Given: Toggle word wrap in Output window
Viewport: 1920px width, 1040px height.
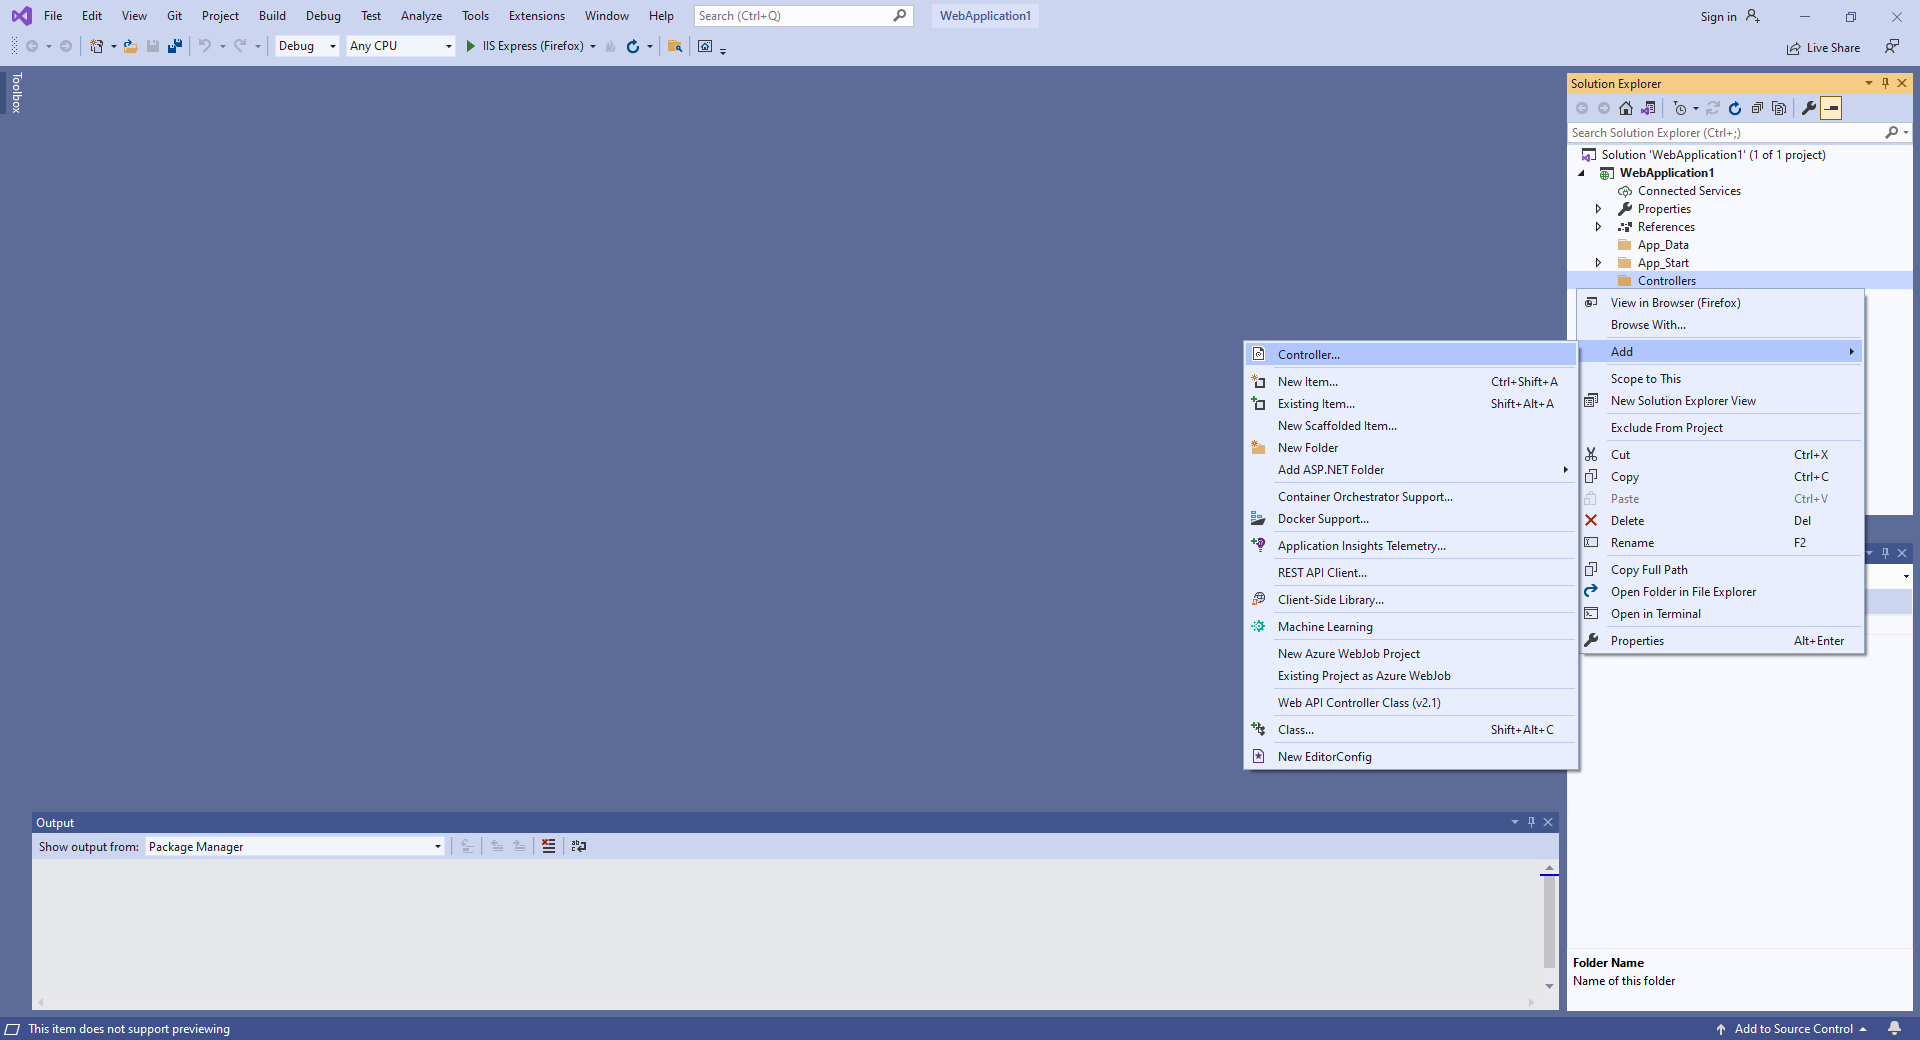Looking at the screenshot, I should 579,846.
